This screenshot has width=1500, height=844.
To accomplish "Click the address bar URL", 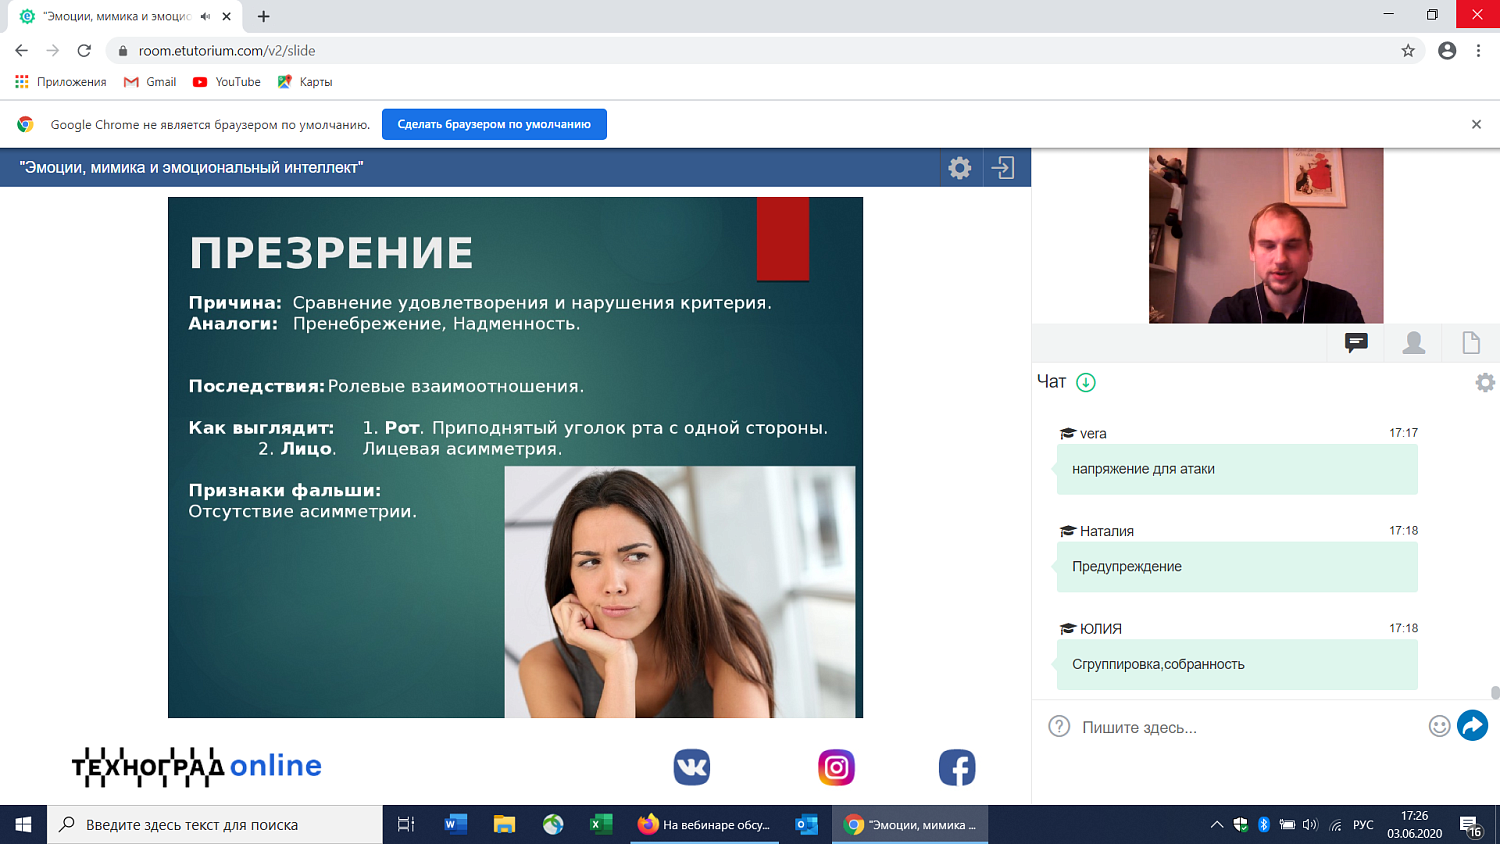I will pos(227,50).
